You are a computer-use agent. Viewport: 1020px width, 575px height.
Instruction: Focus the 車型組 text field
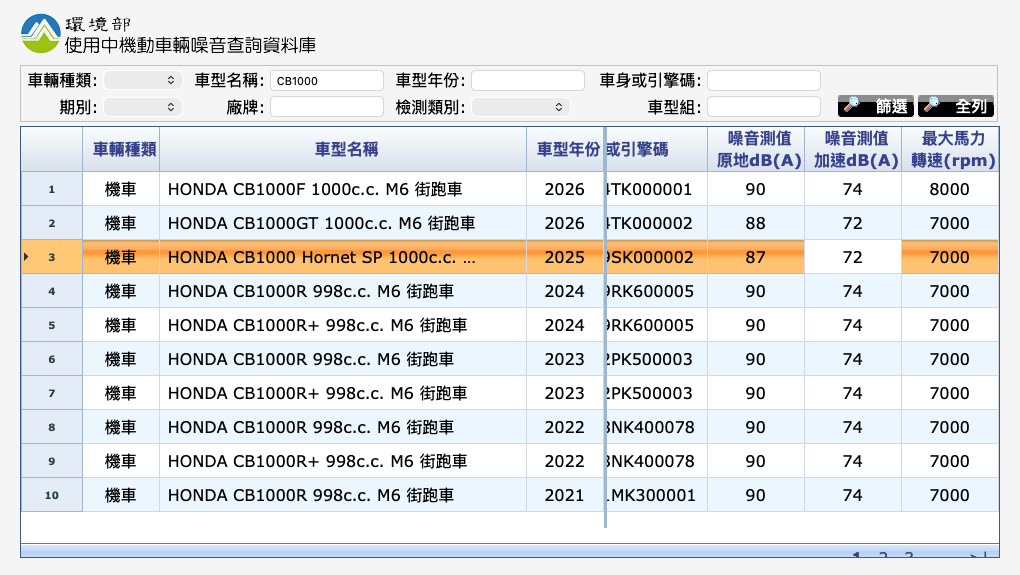pos(763,106)
